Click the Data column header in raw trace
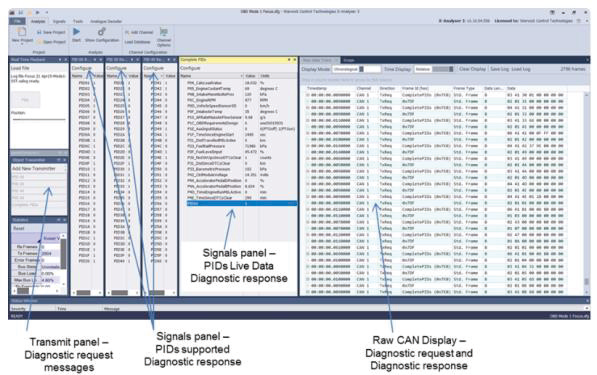Screen dimensions: 597x375 point(511,88)
